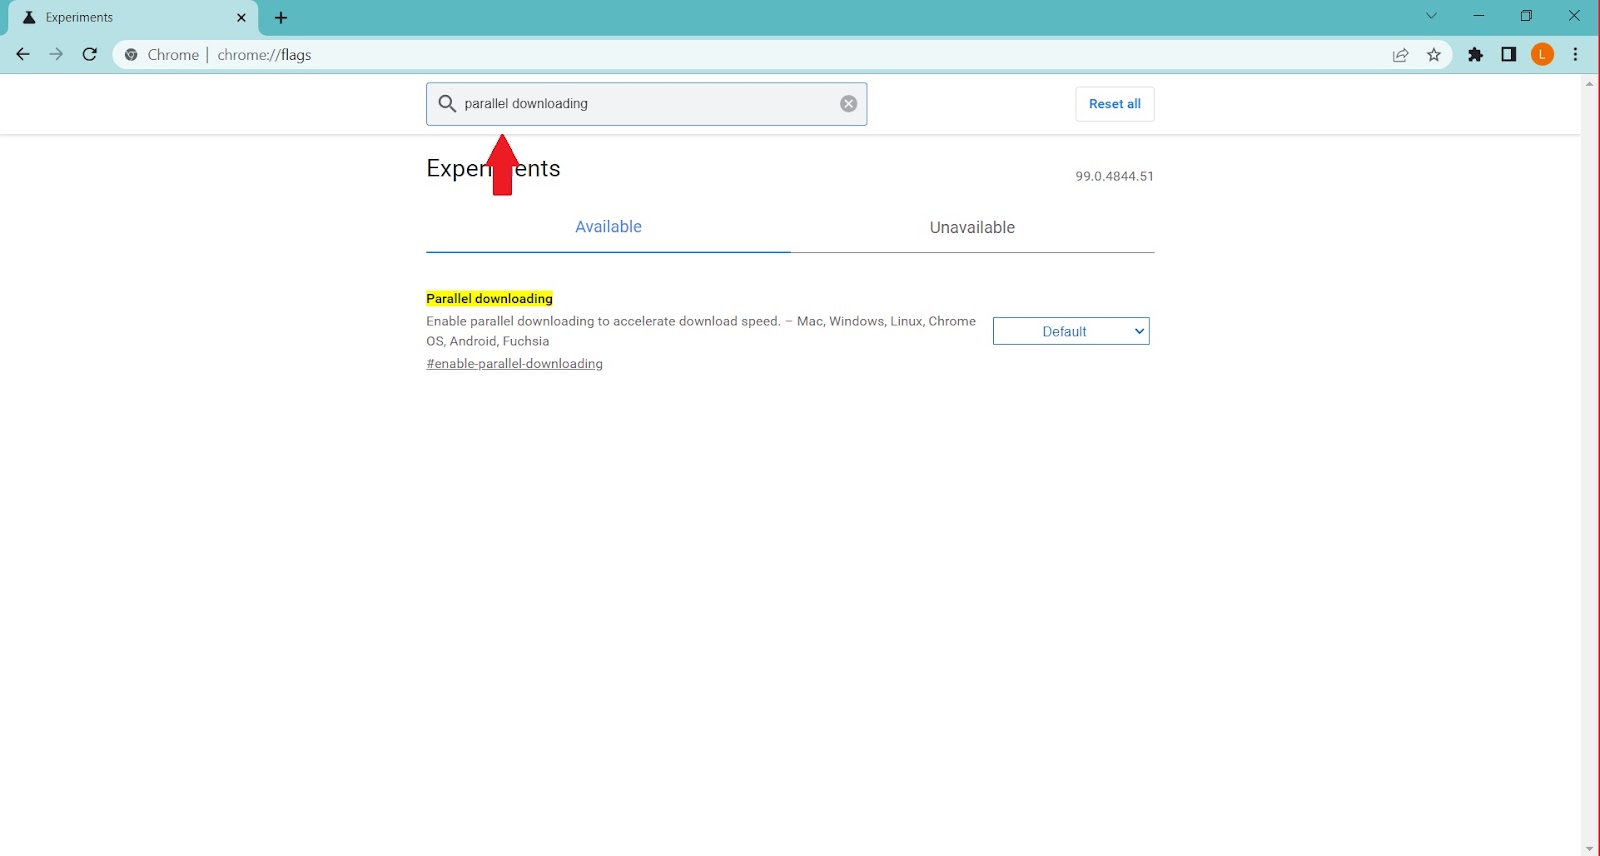Open the Parallel downloading Default dropdown
The width and height of the screenshot is (1600, 856).
click(1071, 331)
